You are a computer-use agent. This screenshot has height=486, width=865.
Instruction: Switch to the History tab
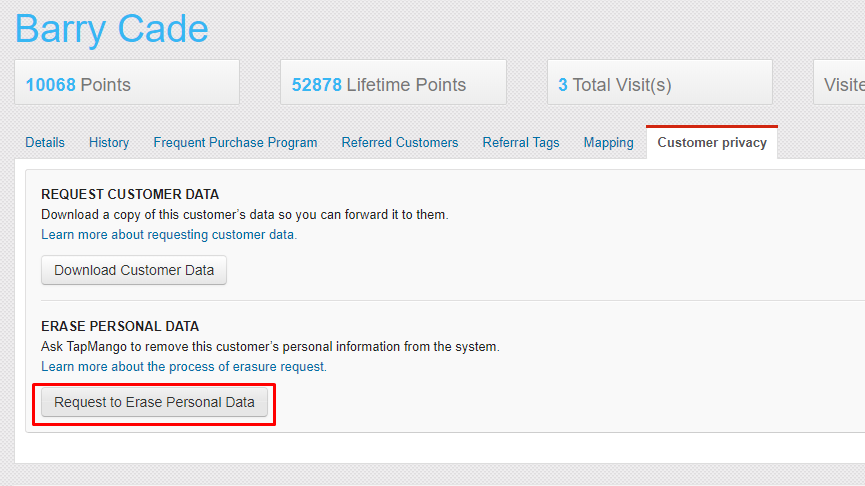pyautogui.click(x=109, y=142)
